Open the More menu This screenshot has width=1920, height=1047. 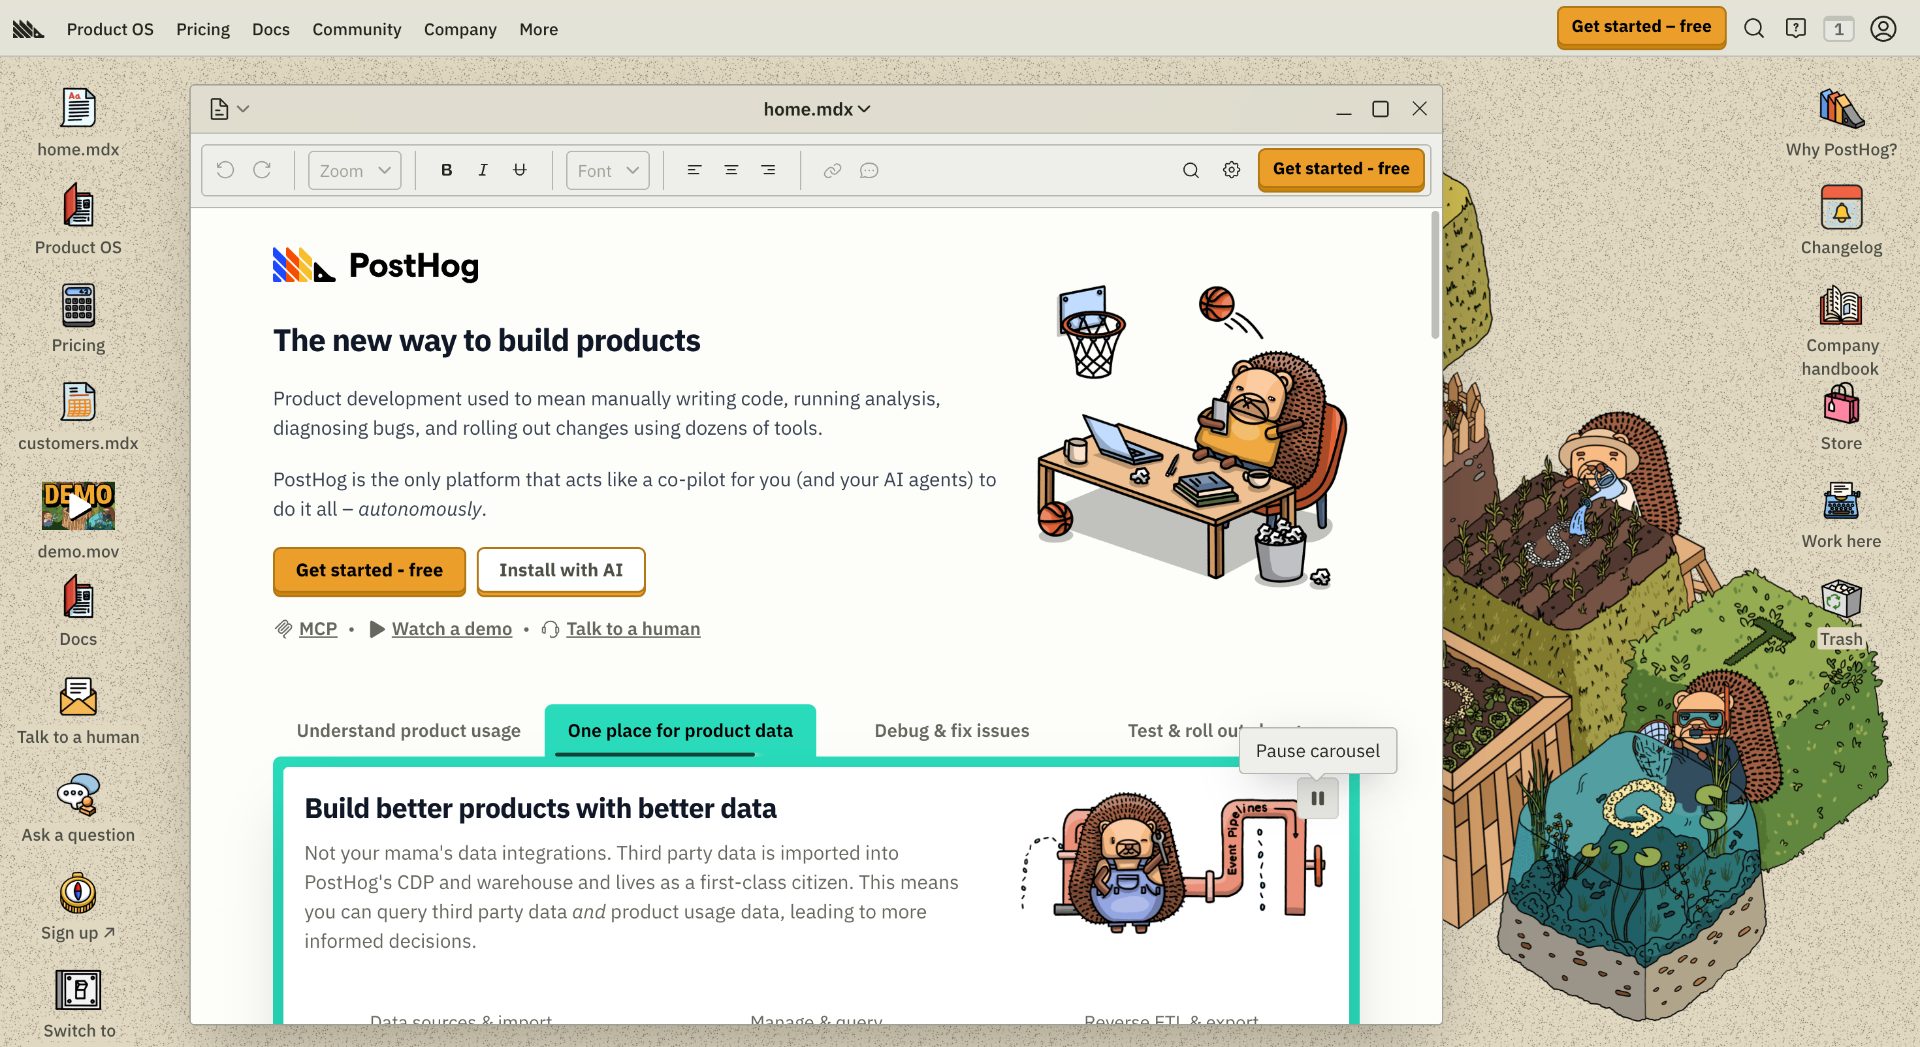pyautogui.click(x=539, y=29)
